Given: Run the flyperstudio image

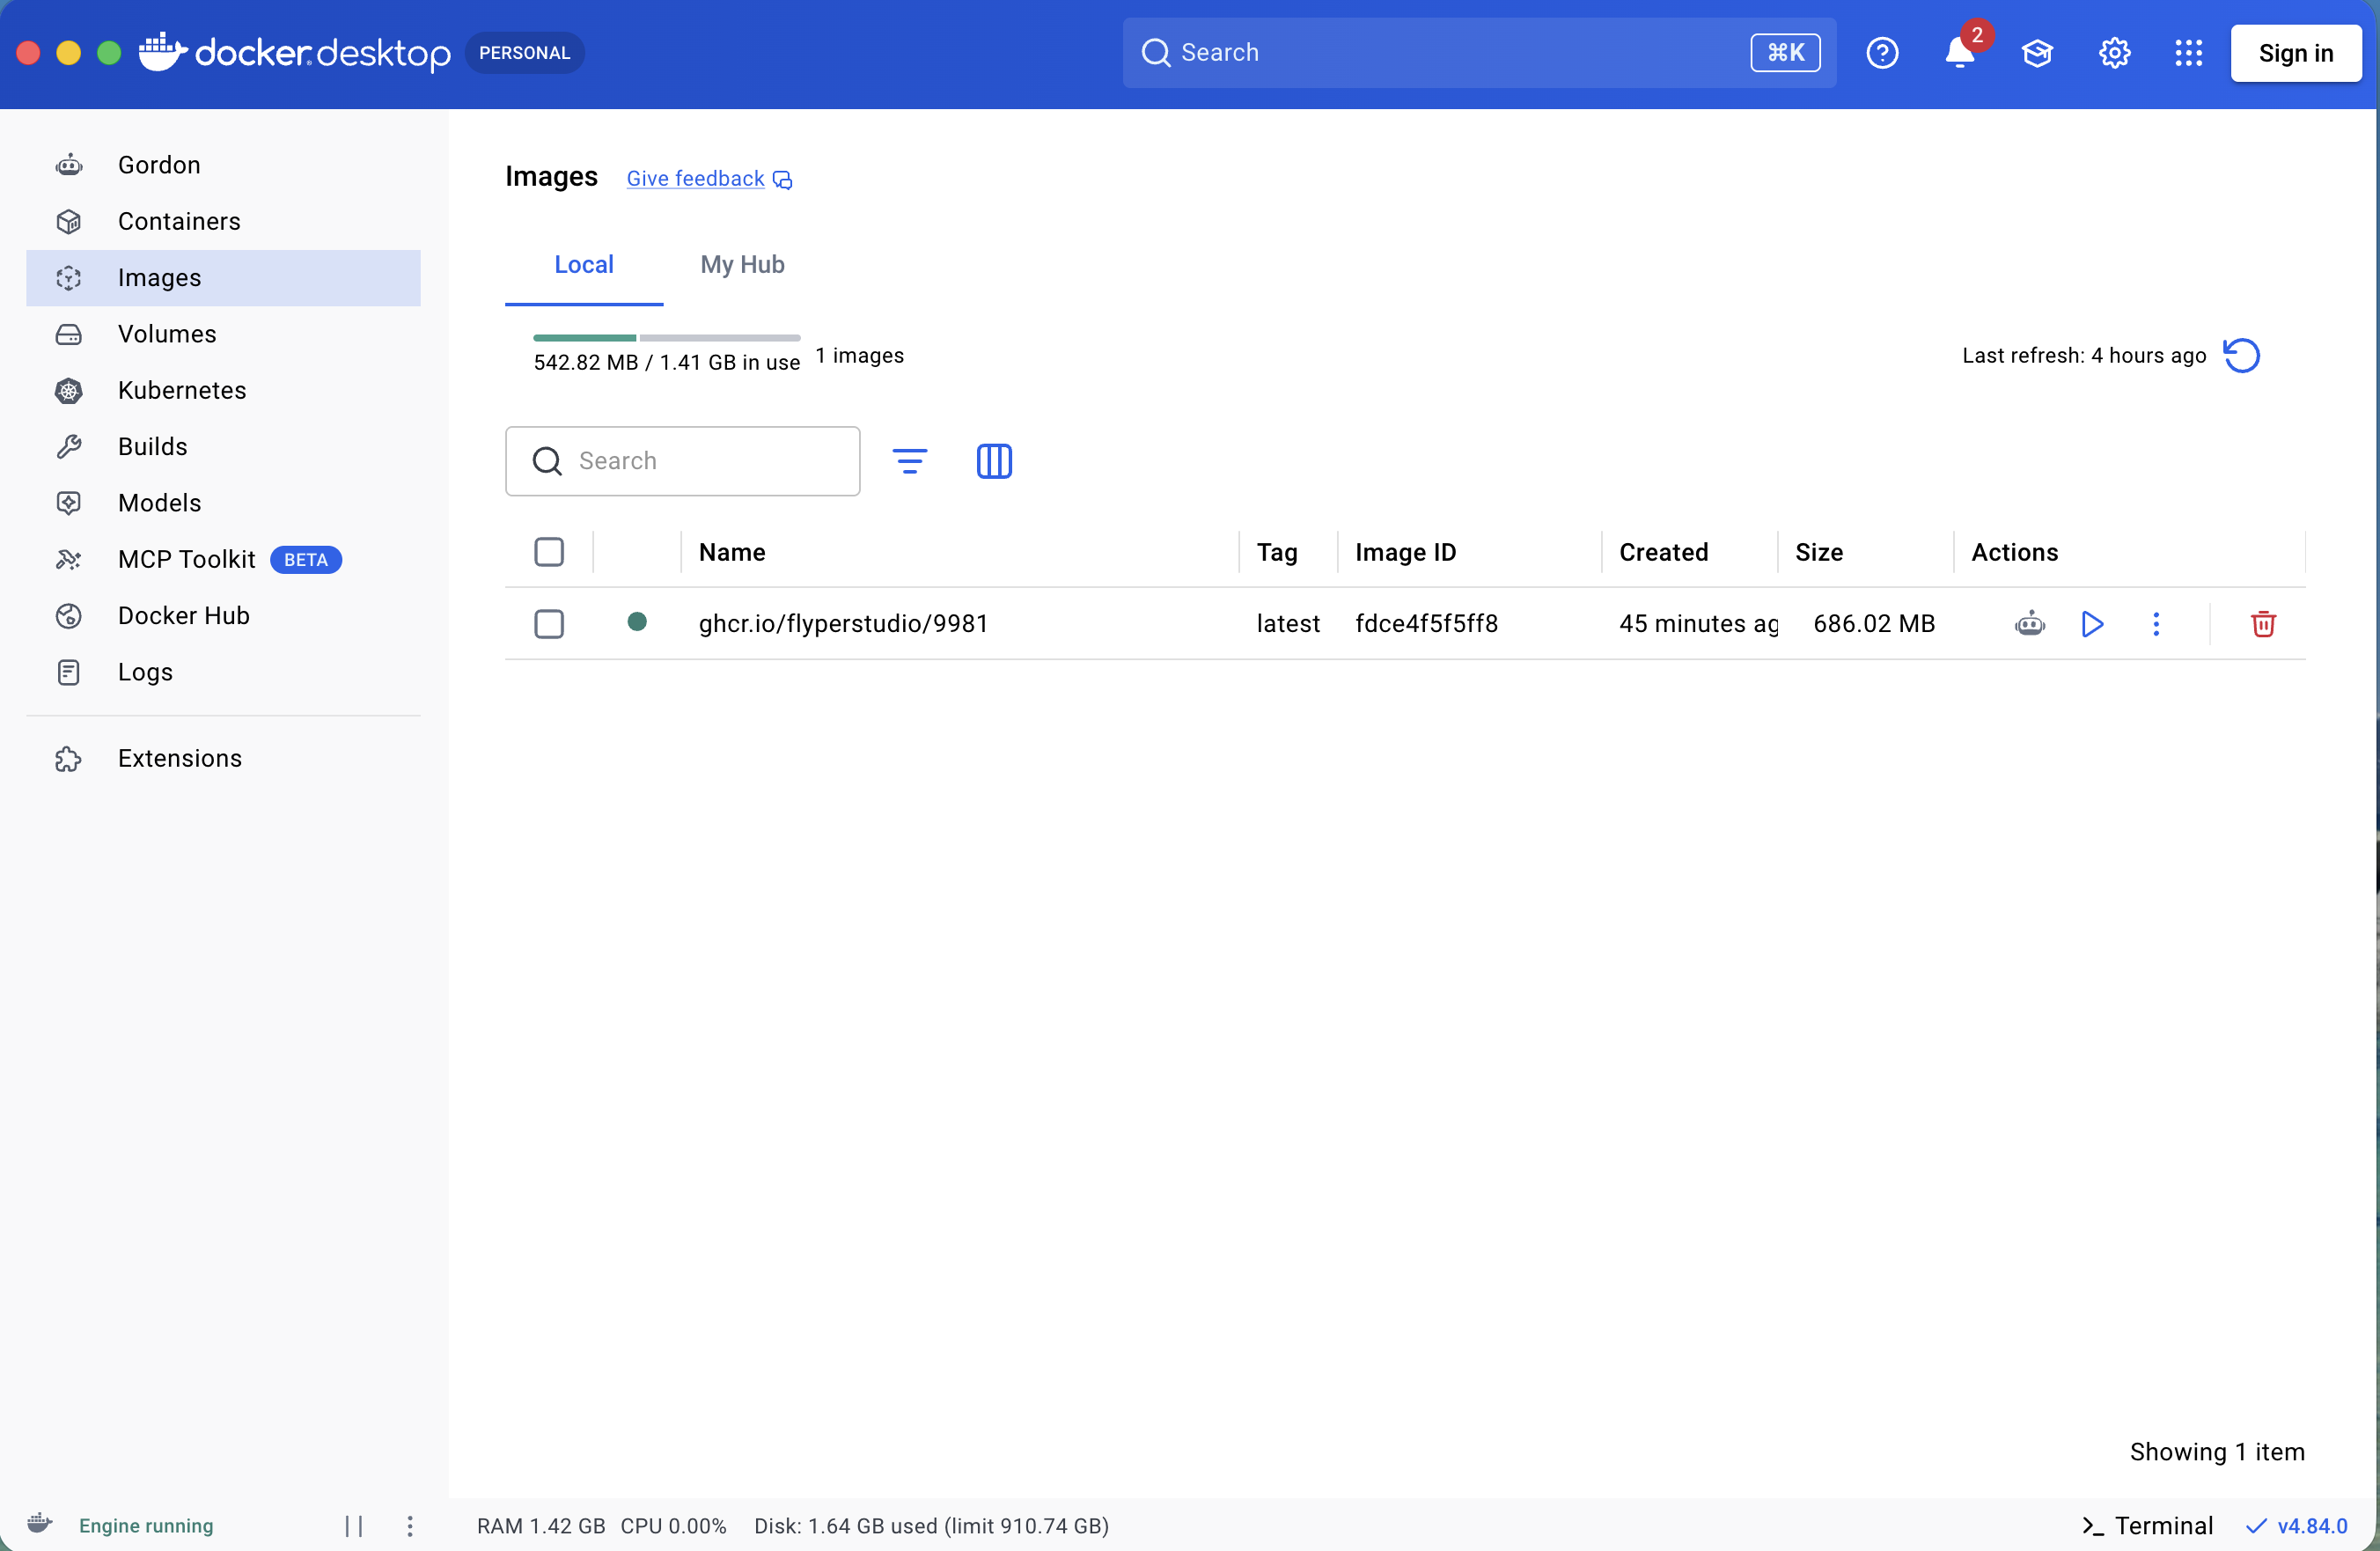Looking at the screenshot, I should coord(2092,624).
